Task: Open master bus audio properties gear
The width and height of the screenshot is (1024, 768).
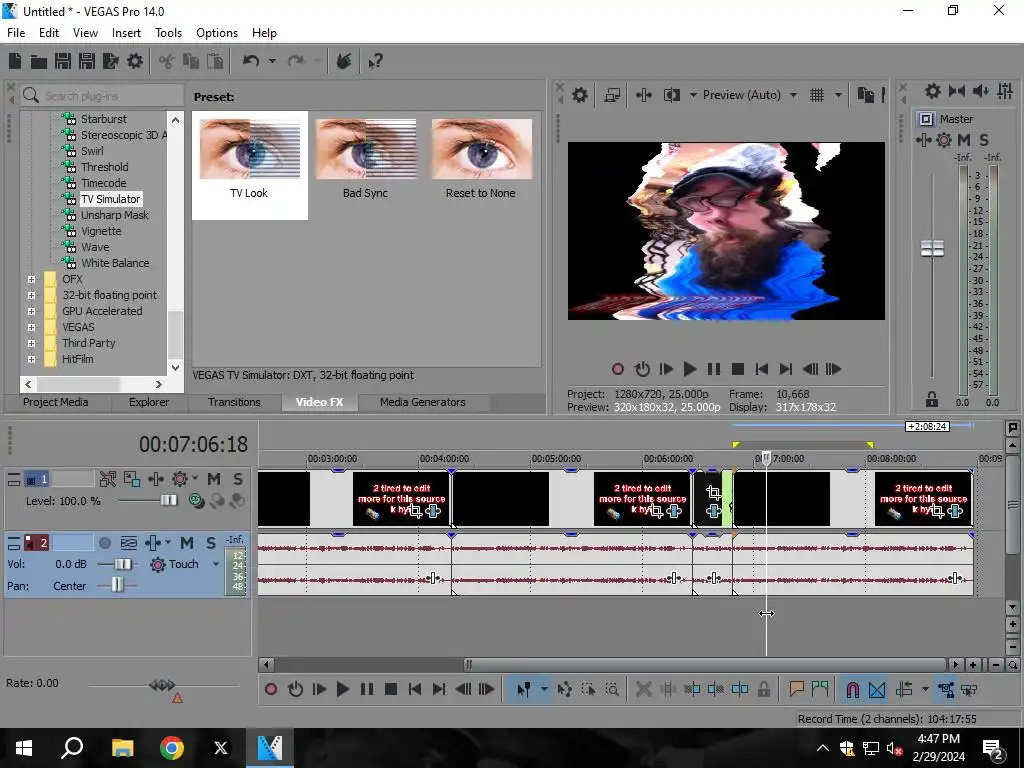Action: point(933,91)
